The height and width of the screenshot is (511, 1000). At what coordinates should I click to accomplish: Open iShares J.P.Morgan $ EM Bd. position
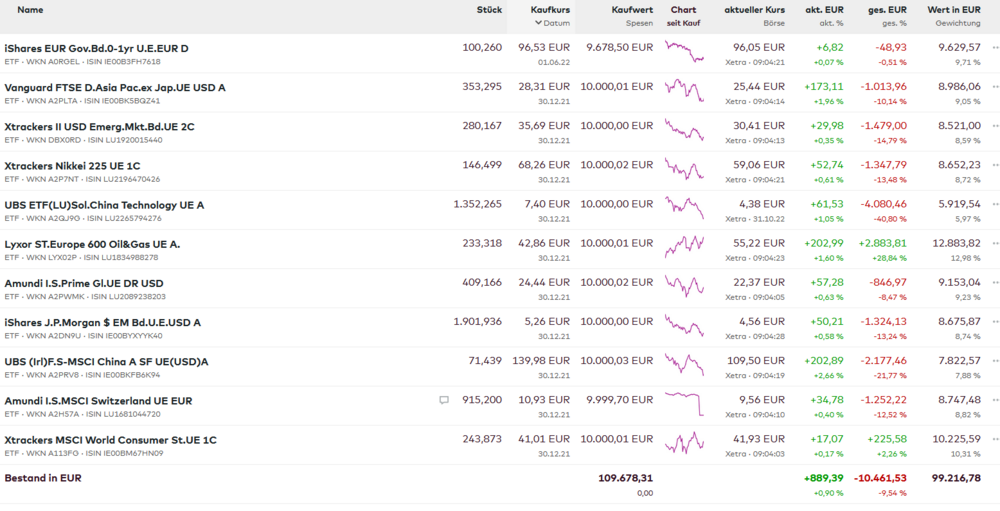point(102,322)
